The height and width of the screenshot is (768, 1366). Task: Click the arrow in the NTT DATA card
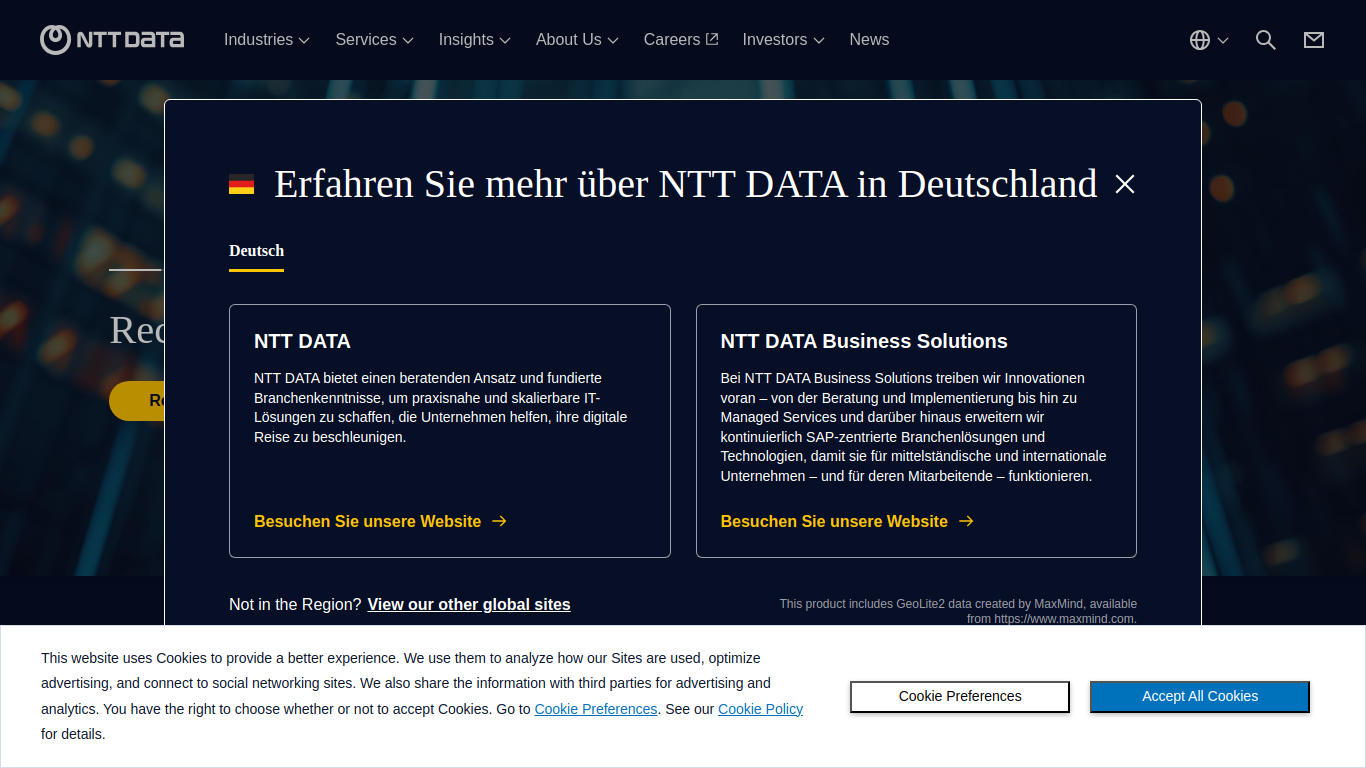click(x=500, y=521)
